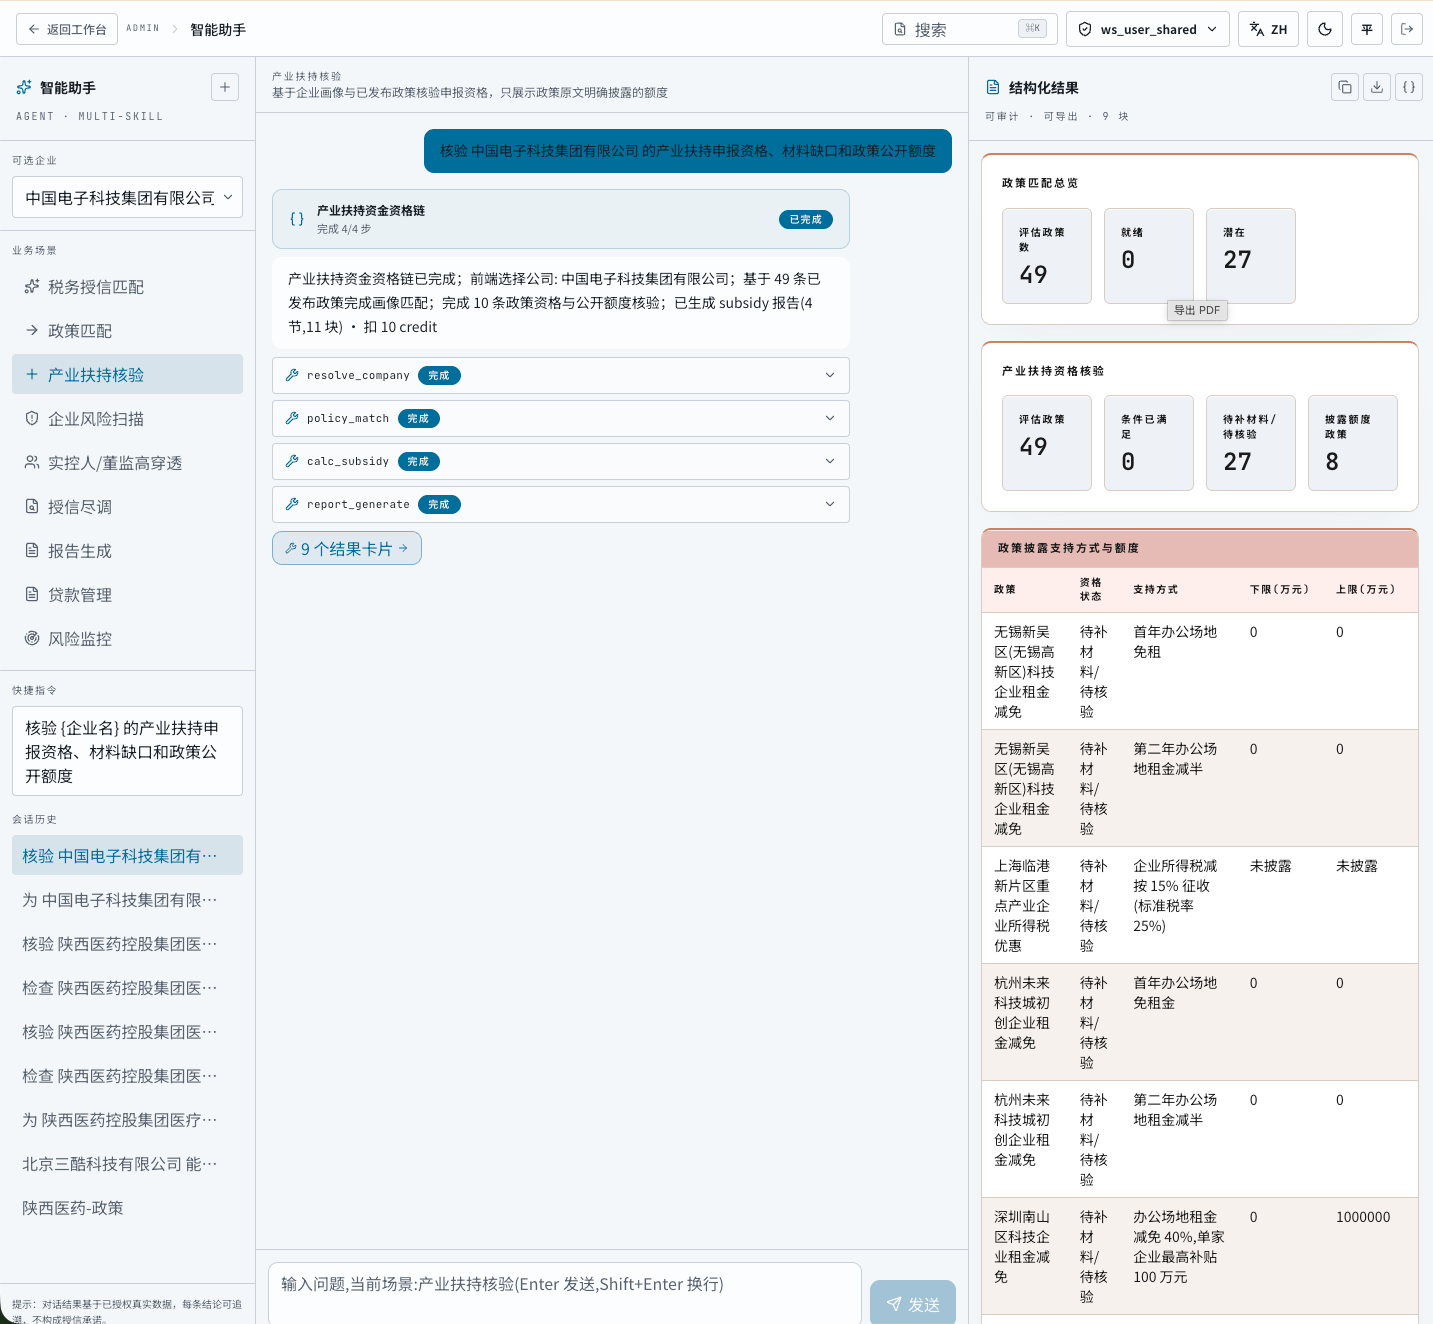Click the user message bubble 核验 中国电子科技集团有限公司
This screenshot has height=1324, width=1433.
point(688,151)
